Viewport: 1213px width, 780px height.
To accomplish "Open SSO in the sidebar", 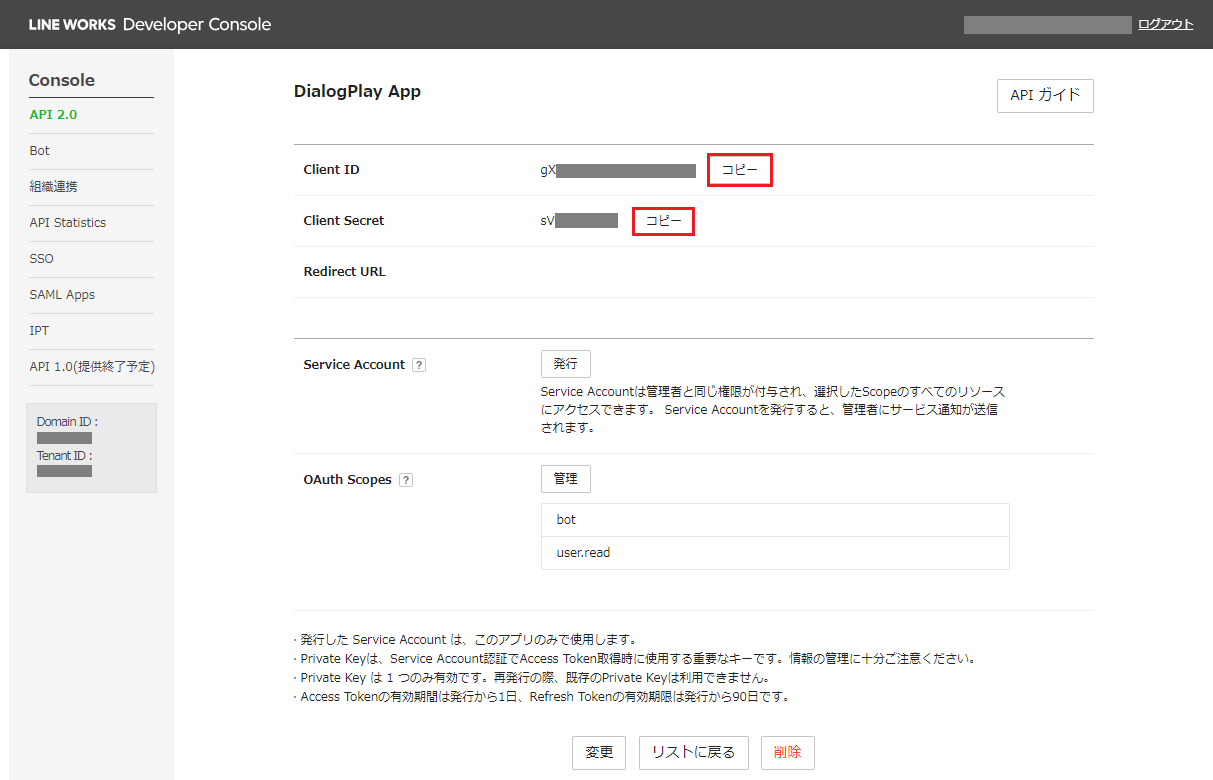I will pyautogui.click(x=42, y=259).
